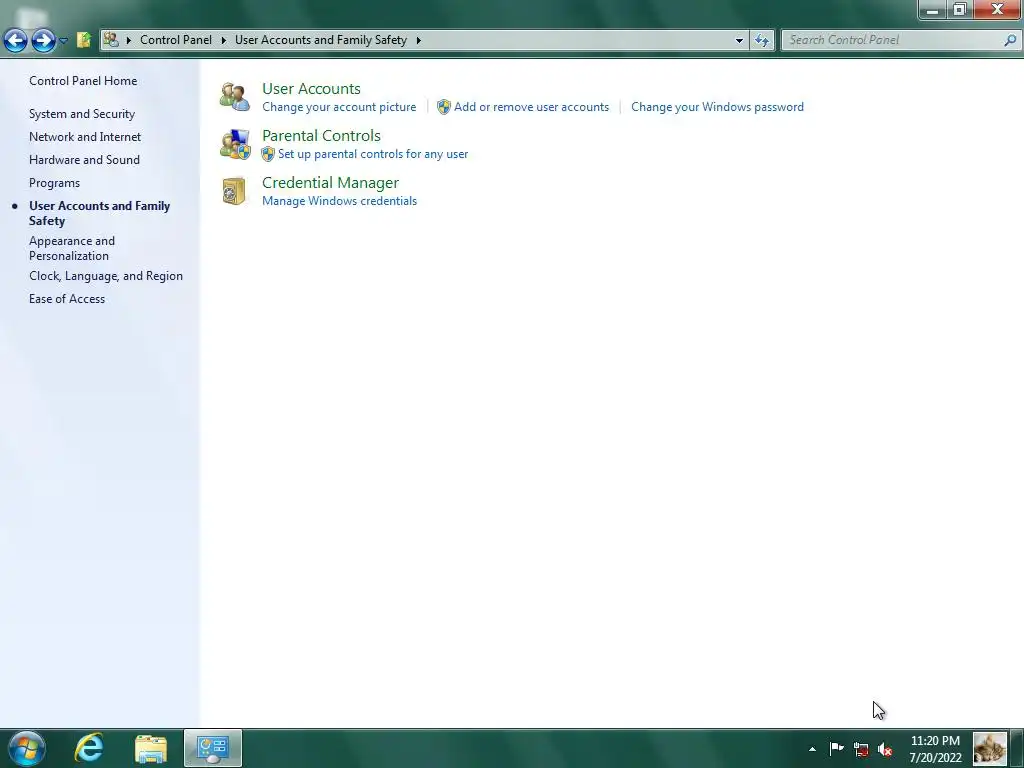Show hidden tray icons arrow

tap(812, 749)
